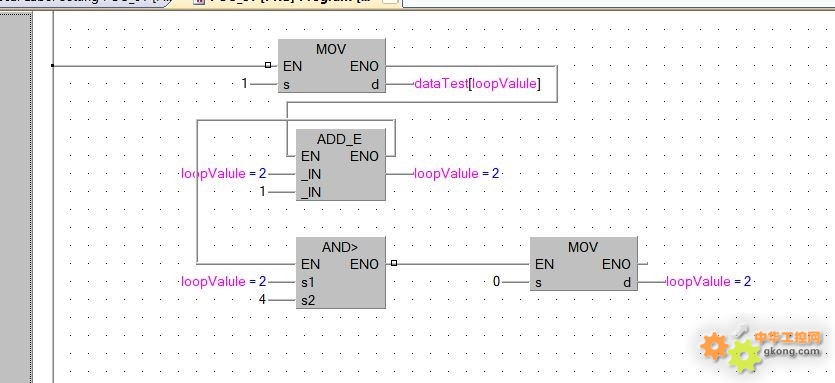Viewport: 835px width, 383px height.
Task: Select constant 0 on lower MOV s input
Action: click(496, 281)
